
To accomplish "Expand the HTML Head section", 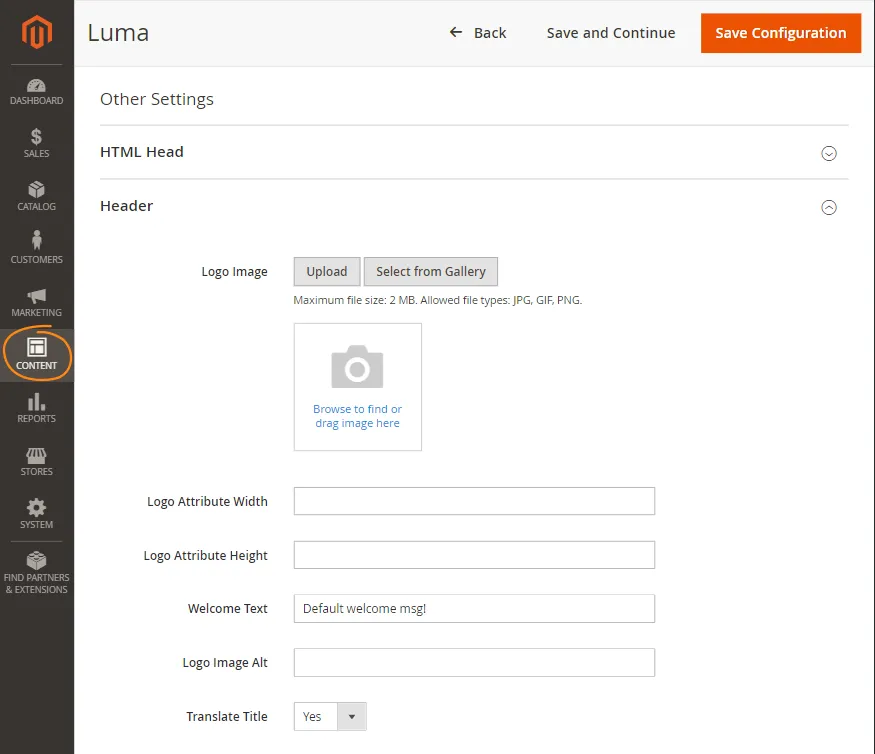I will [829, 153].
